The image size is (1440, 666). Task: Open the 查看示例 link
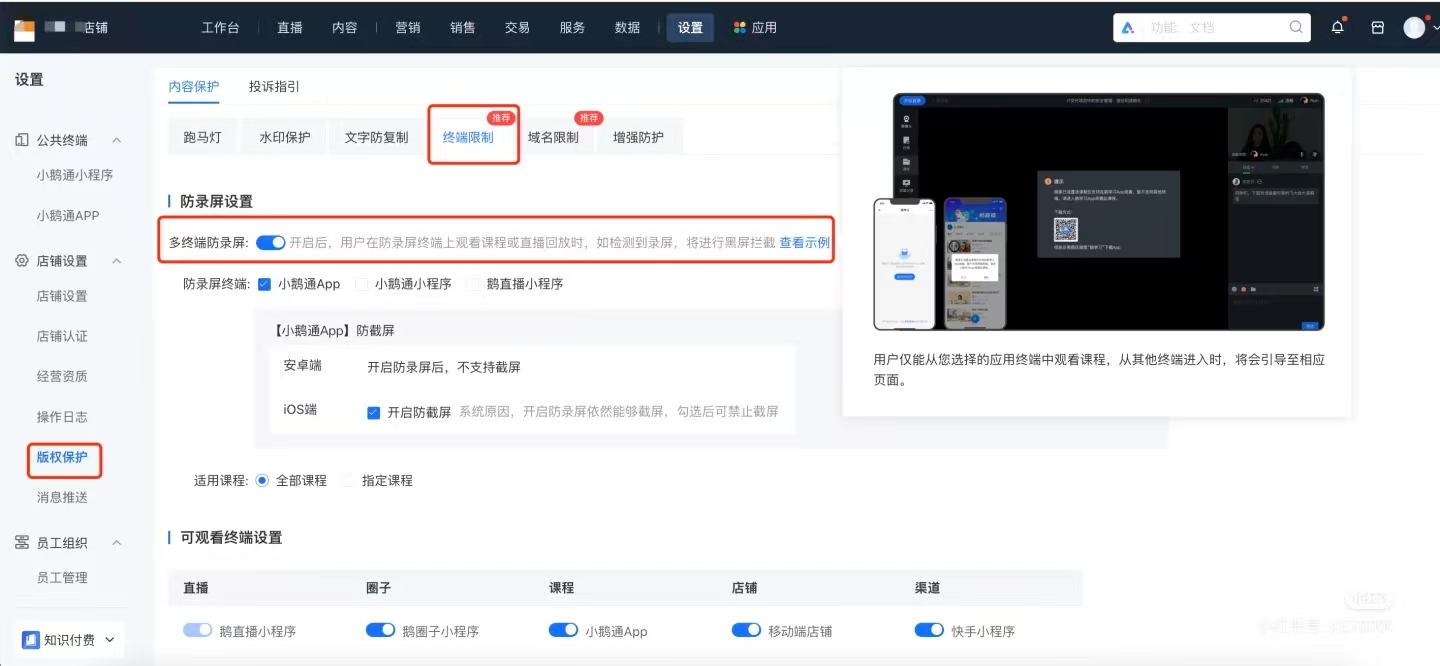805,242
